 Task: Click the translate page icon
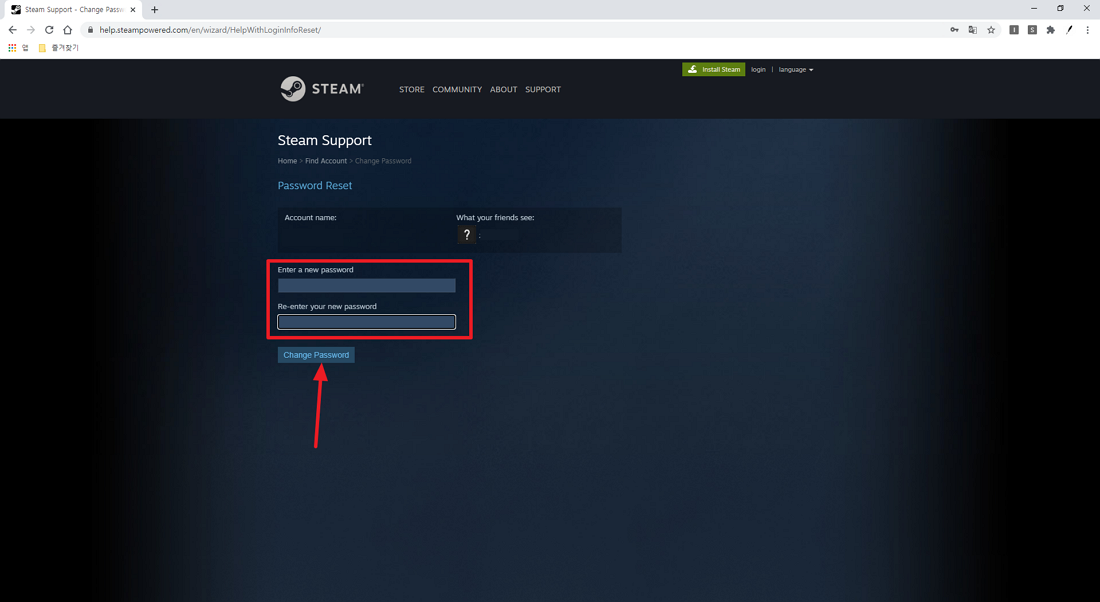pos(972,29)
